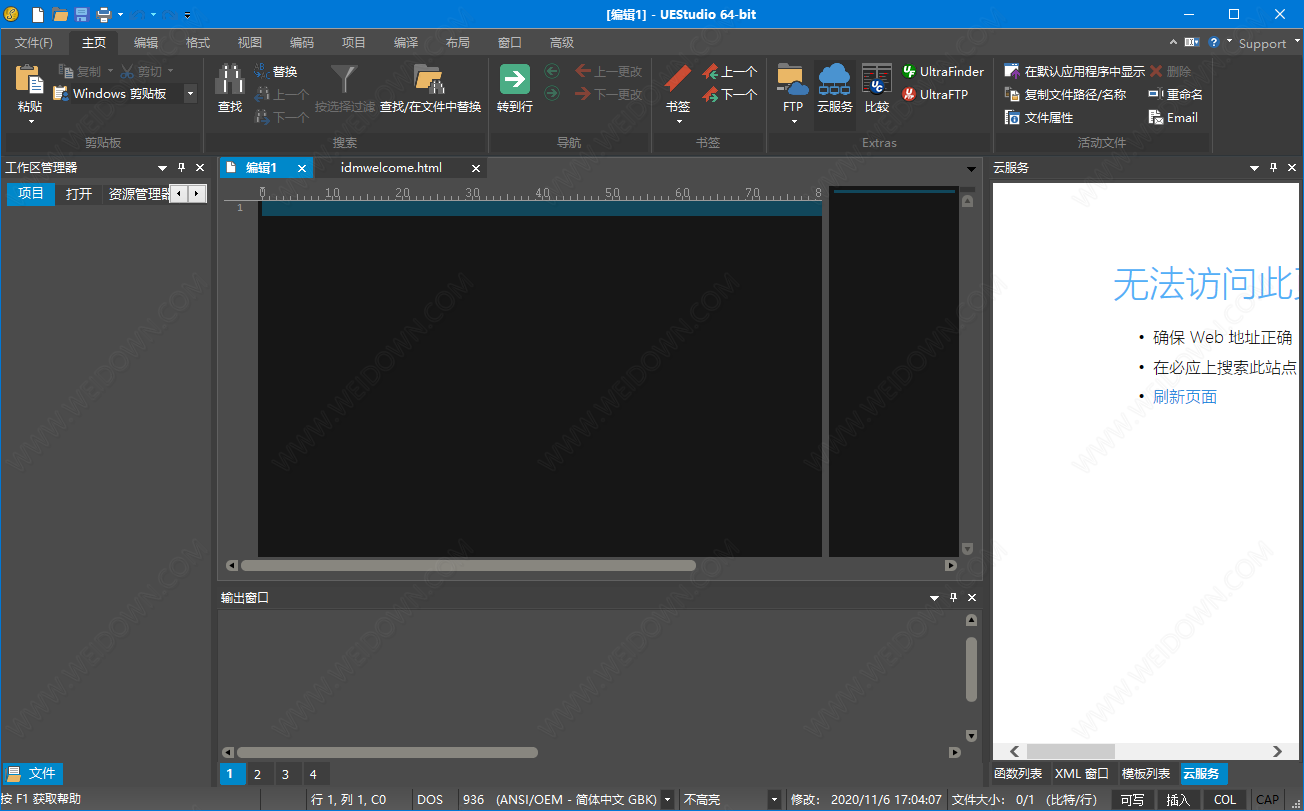Switch to 打开 tab in workspace manager
This screenshot has width=1304, height=811.
[79, 194]
